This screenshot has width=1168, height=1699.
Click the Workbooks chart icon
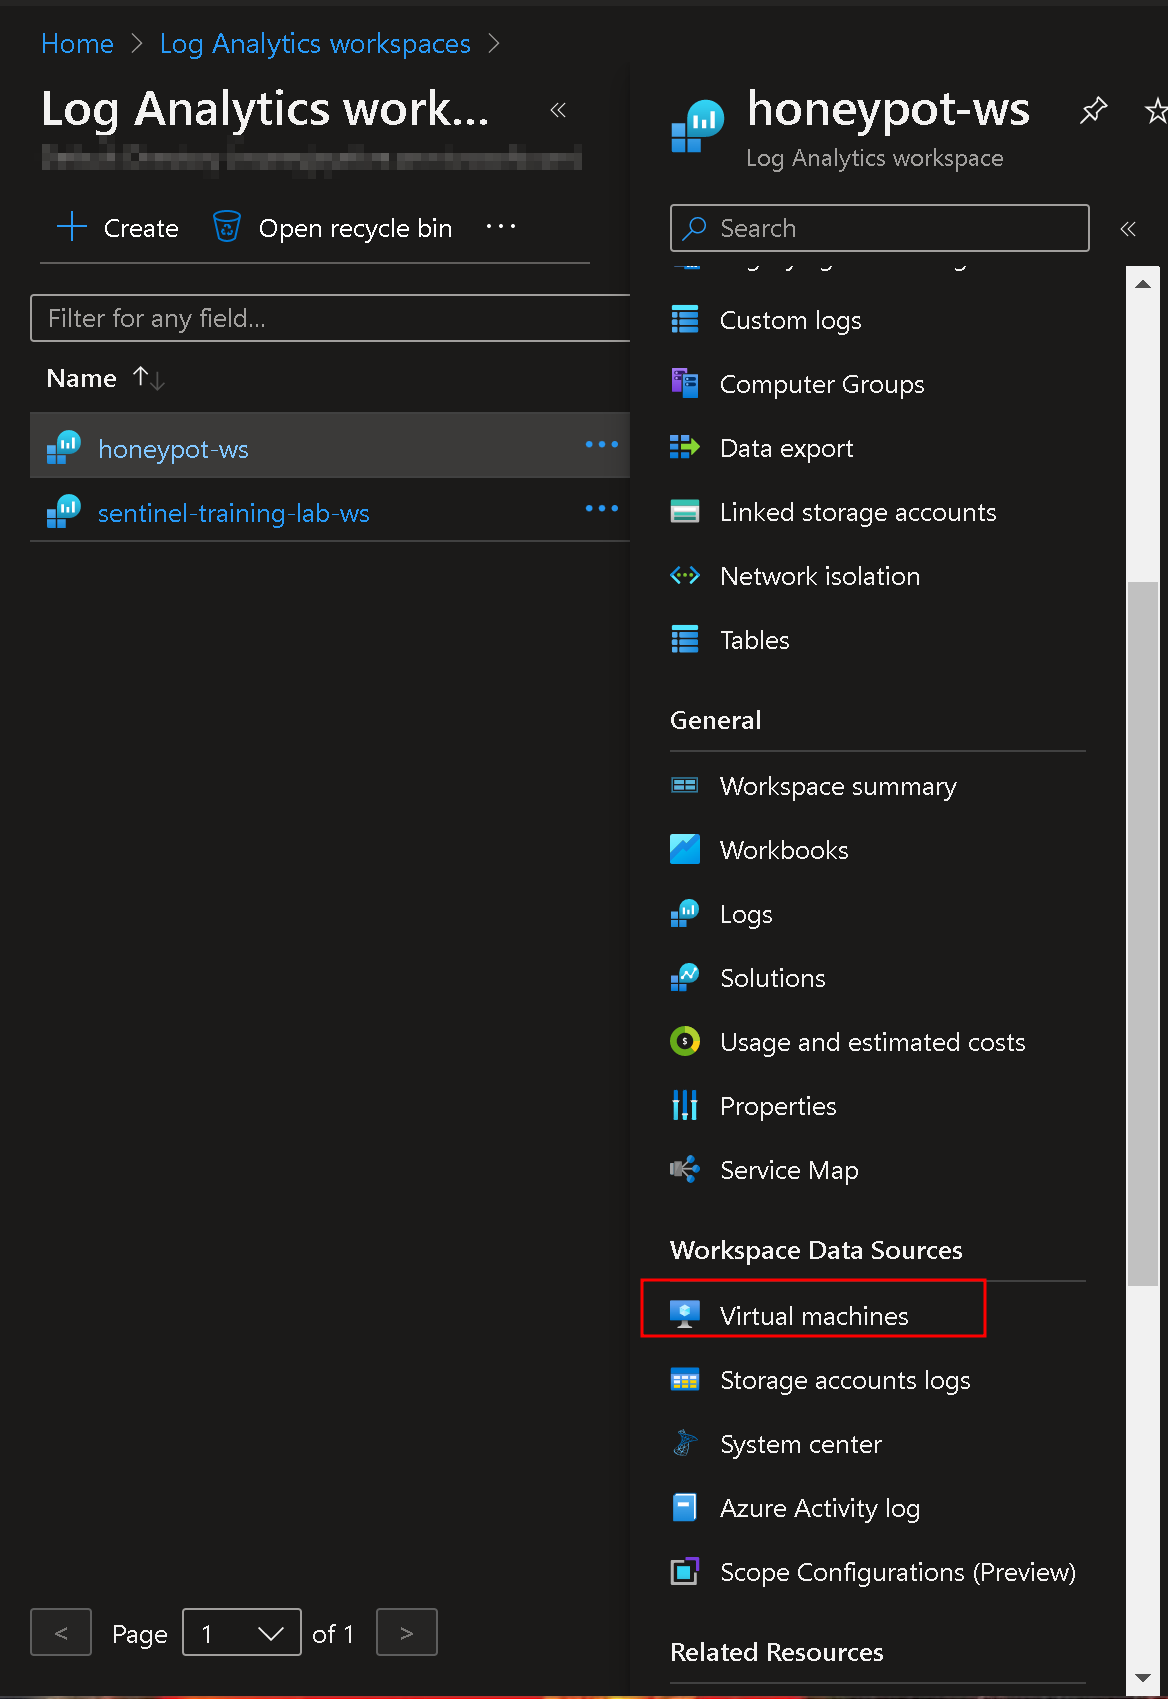685,849
